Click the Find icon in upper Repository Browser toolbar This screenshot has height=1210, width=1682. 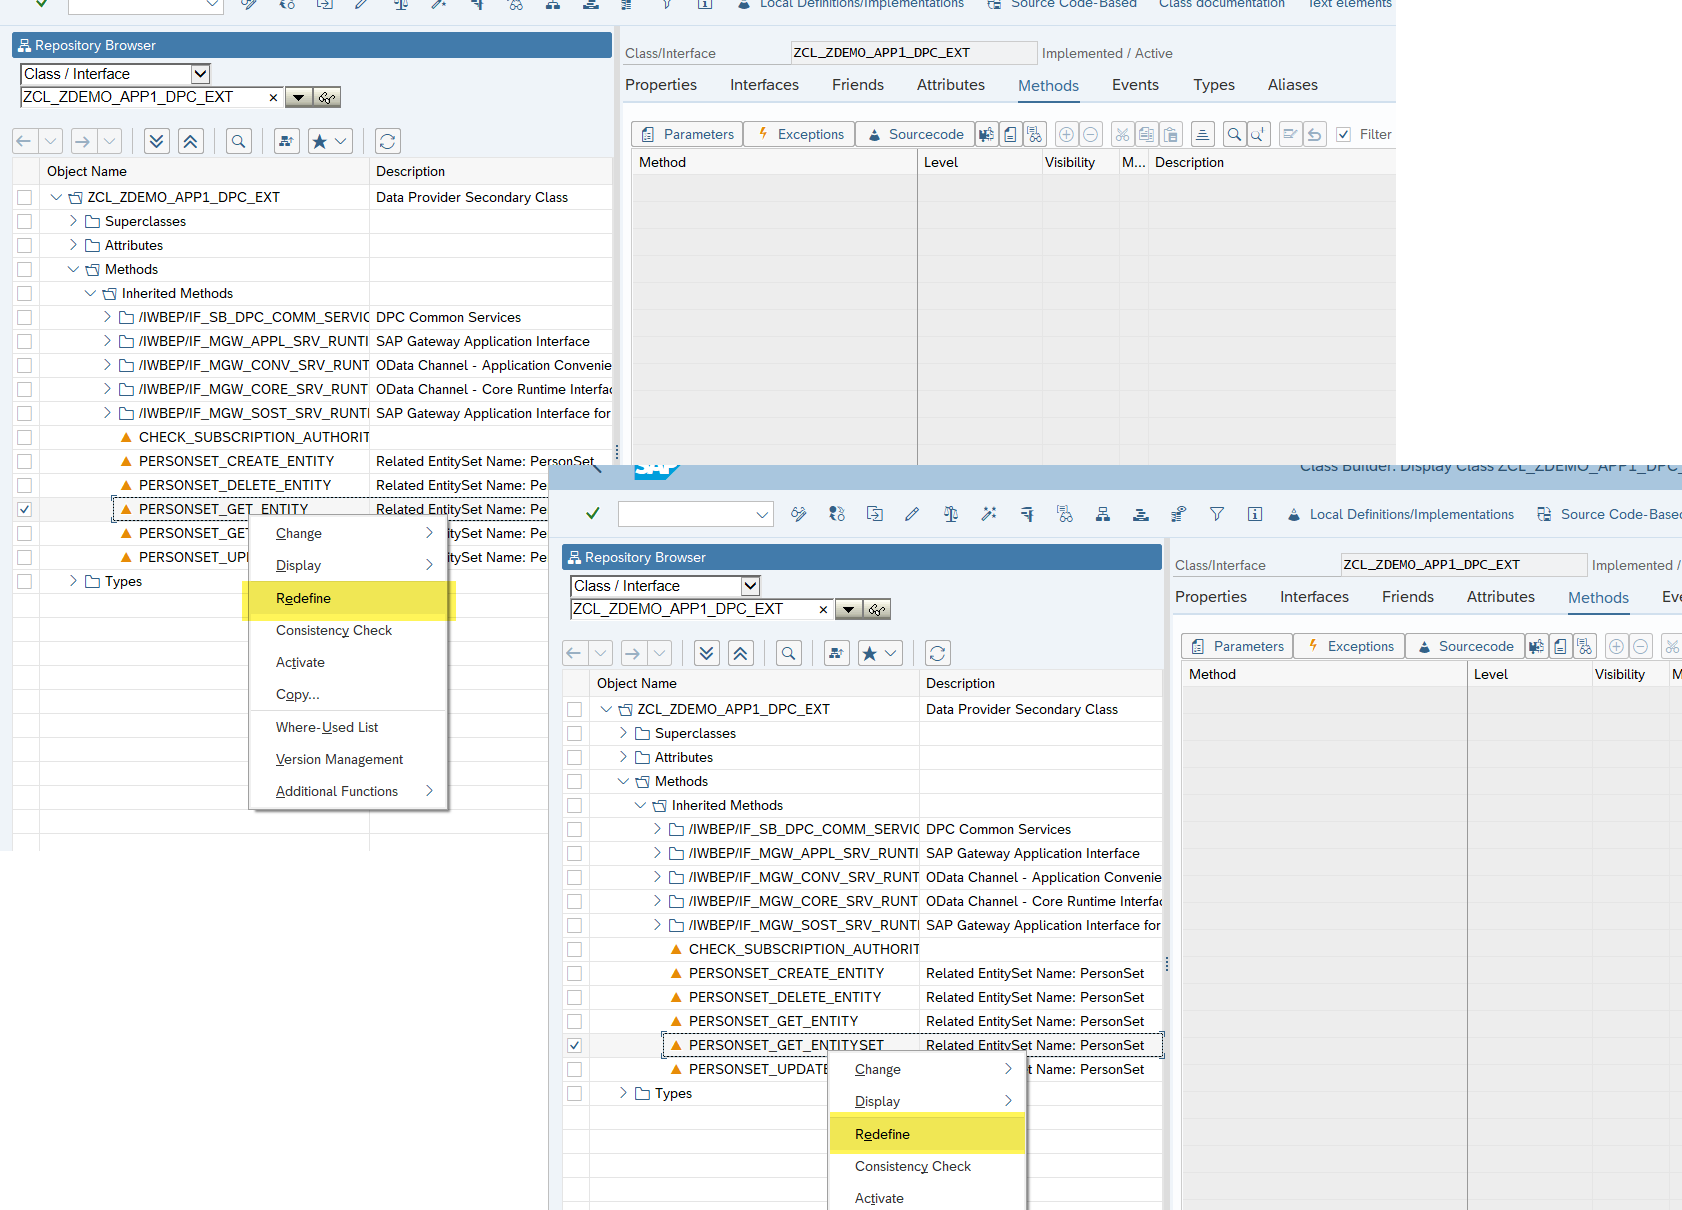point(238,141)
